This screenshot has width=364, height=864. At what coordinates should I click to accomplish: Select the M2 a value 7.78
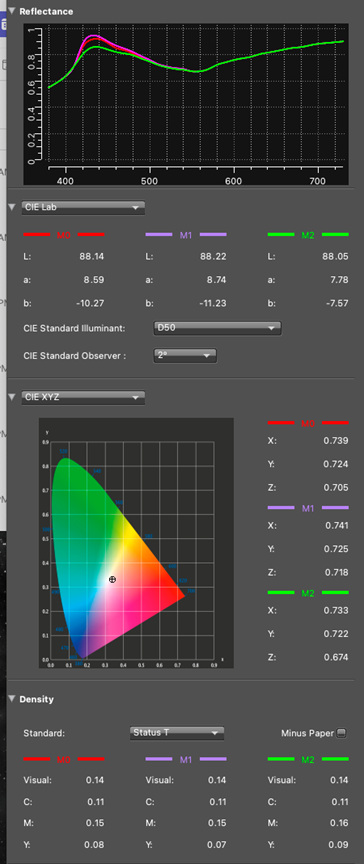[339, 280]
